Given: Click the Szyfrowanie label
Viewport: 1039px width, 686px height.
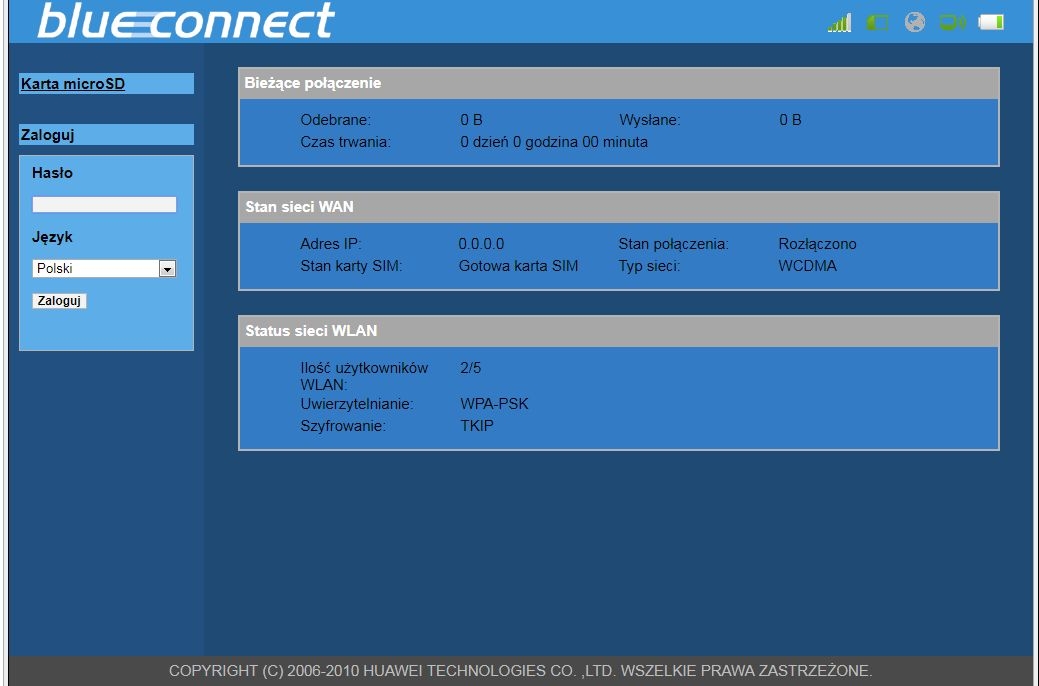Looking at the screenshot, I should click(343, 426).
